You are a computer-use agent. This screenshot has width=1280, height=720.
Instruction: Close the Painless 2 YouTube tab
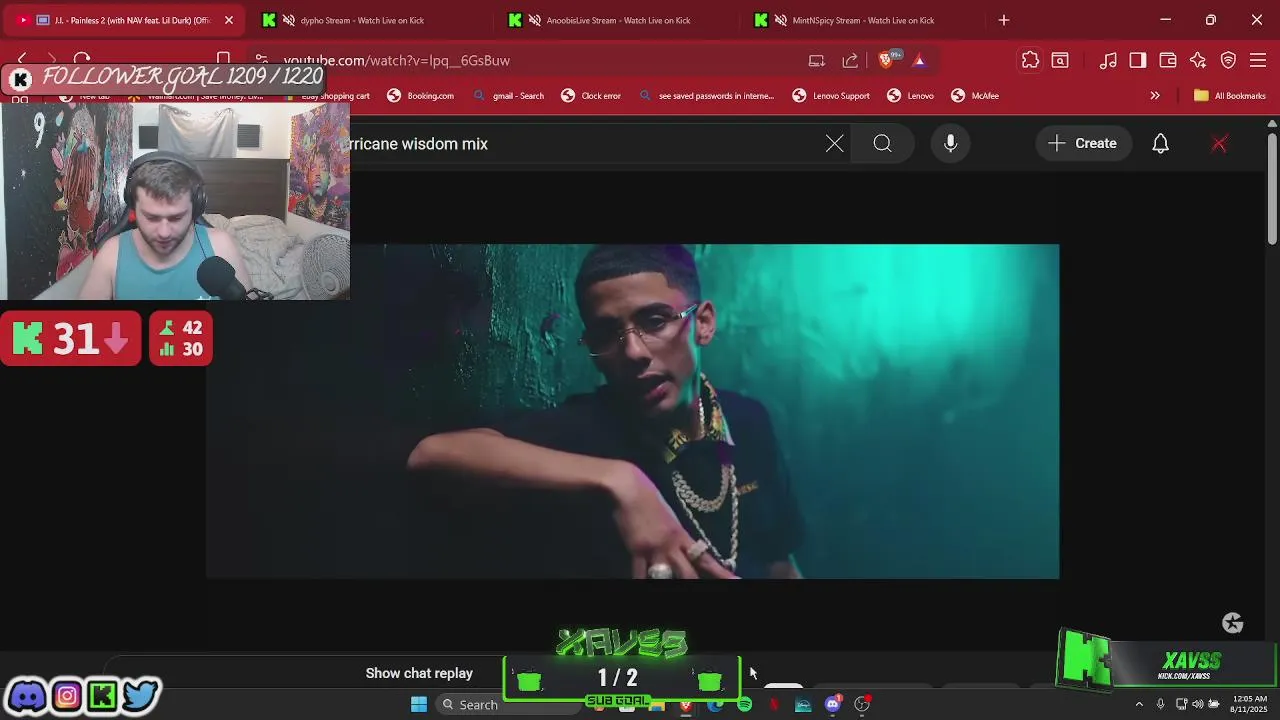pyautogui.click(x=228, y=20)
